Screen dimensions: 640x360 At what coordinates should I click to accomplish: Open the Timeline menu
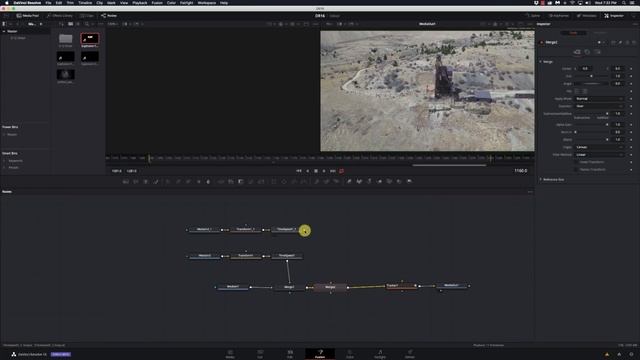coord(85,3)
